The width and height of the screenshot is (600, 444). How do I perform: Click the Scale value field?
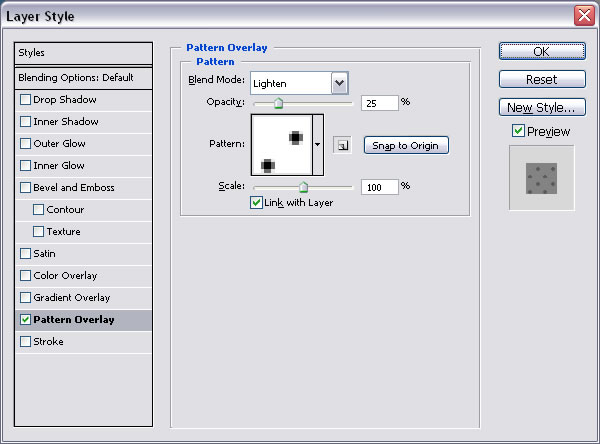pos(380,187)
